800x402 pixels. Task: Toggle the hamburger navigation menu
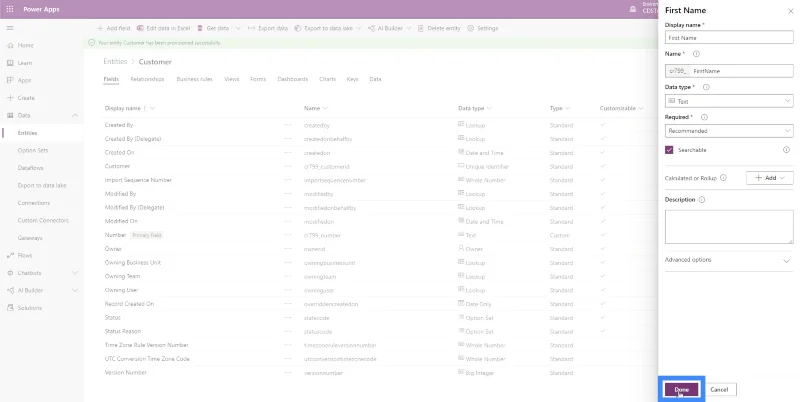tap(10, 28)
